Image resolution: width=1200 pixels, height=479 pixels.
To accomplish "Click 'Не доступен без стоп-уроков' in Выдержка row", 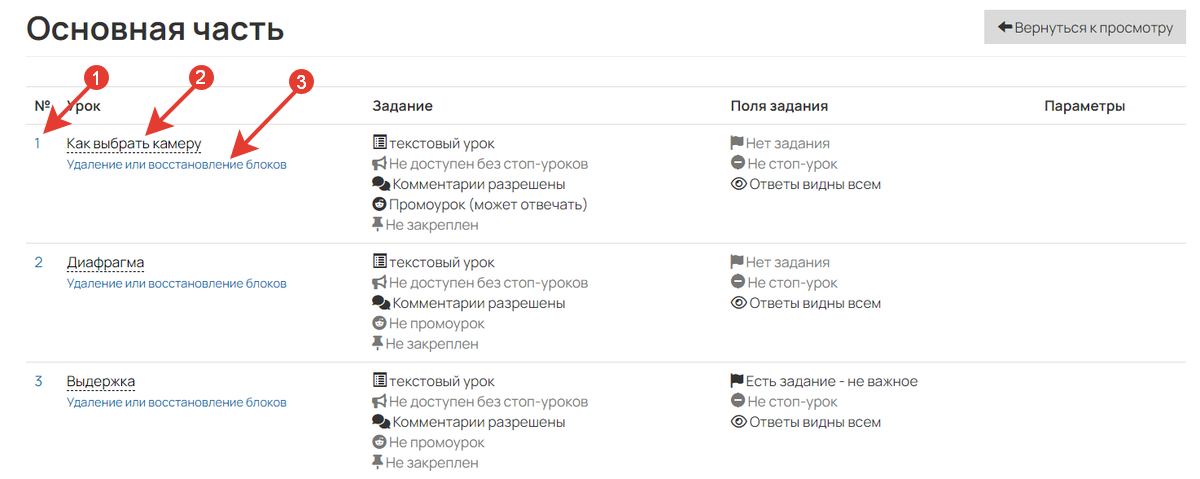I will (x=488, y=402).
